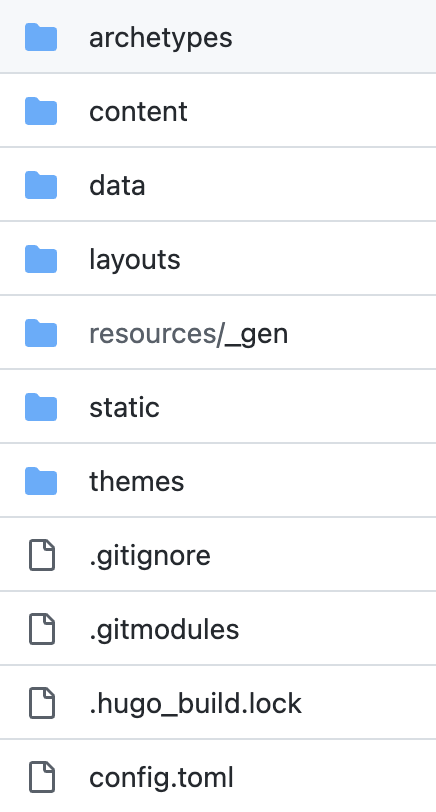Open the config.toml file link
Screen dimensions: 436x812
pos(162,778)
